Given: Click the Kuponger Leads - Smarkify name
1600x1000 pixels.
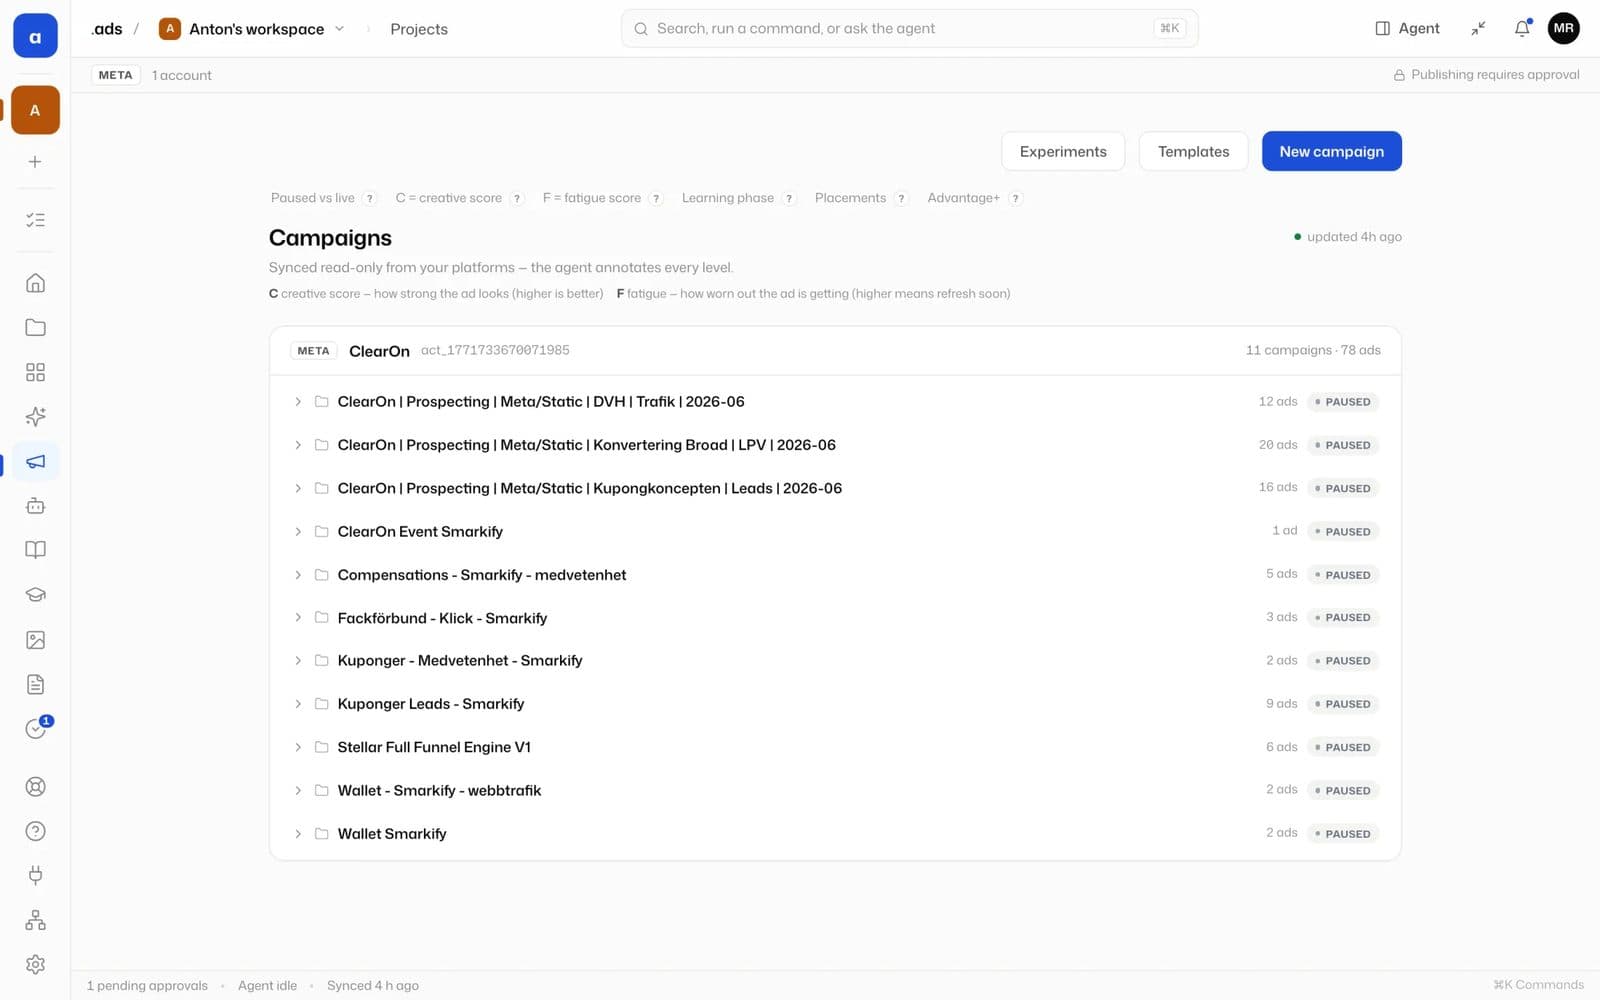Looking at the screenshot, I should [431, 704].
